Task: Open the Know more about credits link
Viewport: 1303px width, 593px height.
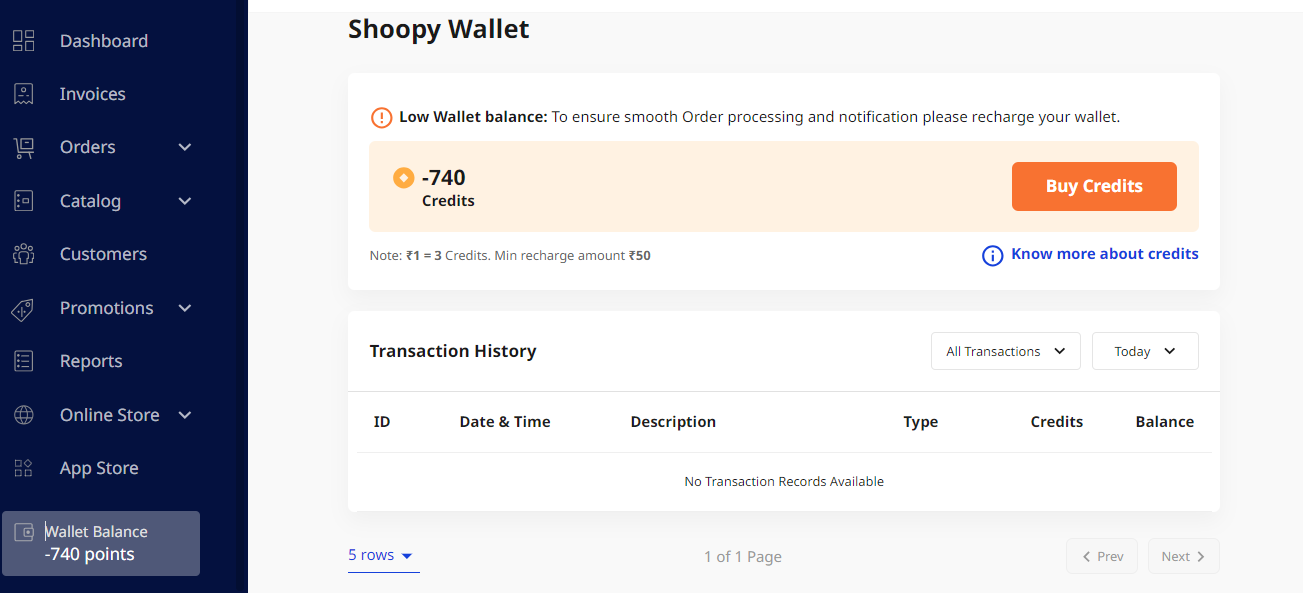Action: pyautogui.click(x=1104, y=254)
